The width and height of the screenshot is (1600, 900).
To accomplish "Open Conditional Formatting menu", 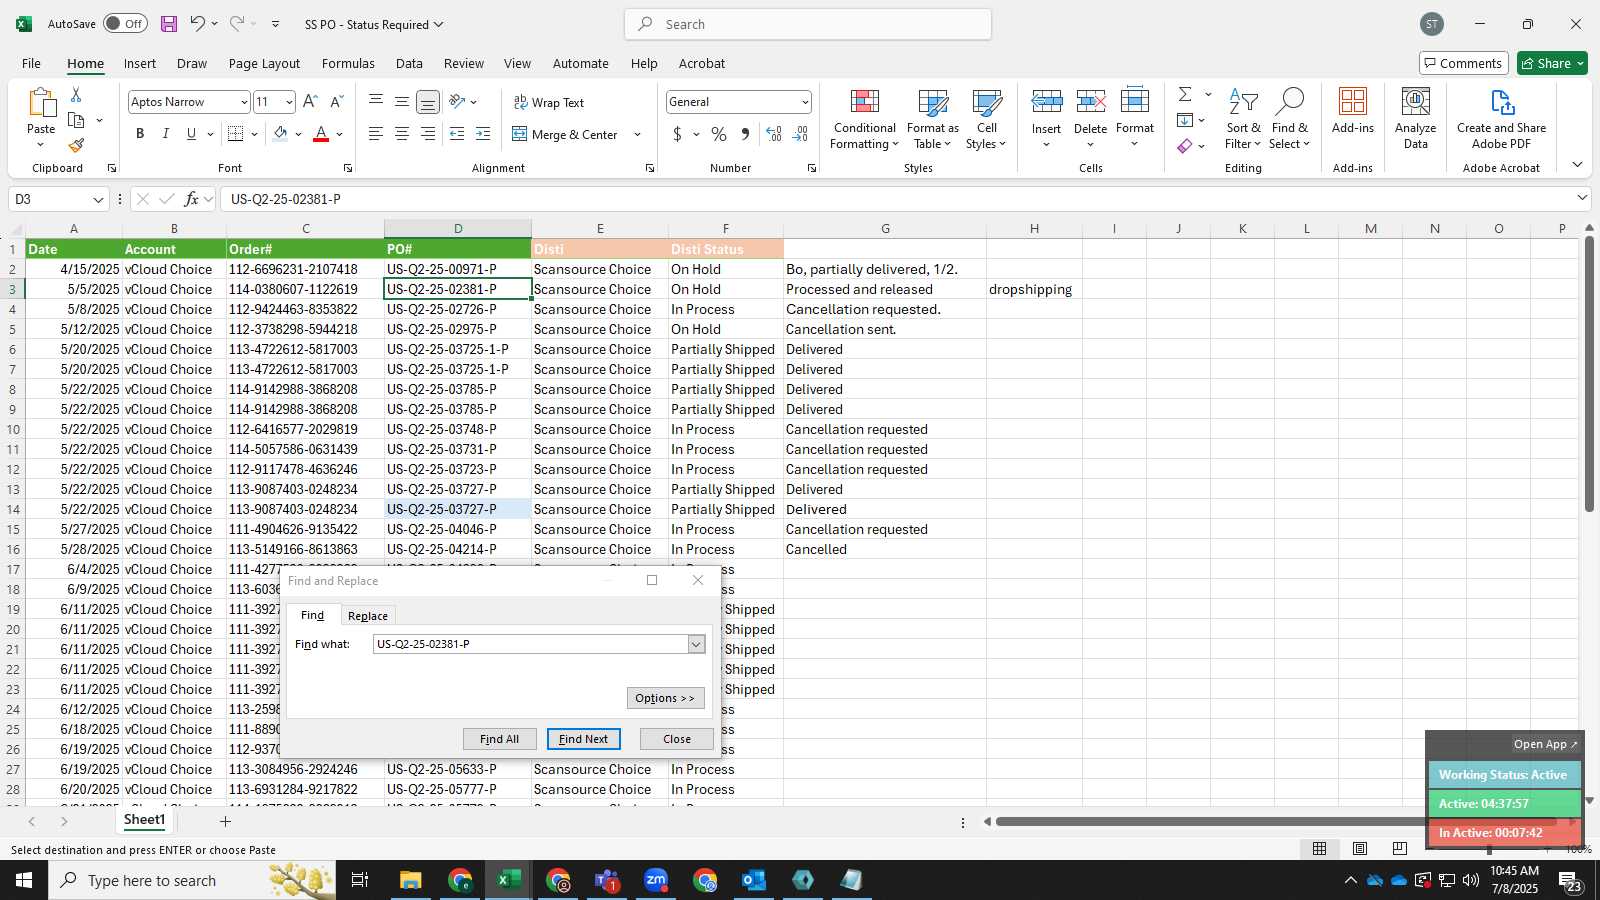I will pyautogui.click(x=865, y=120).
